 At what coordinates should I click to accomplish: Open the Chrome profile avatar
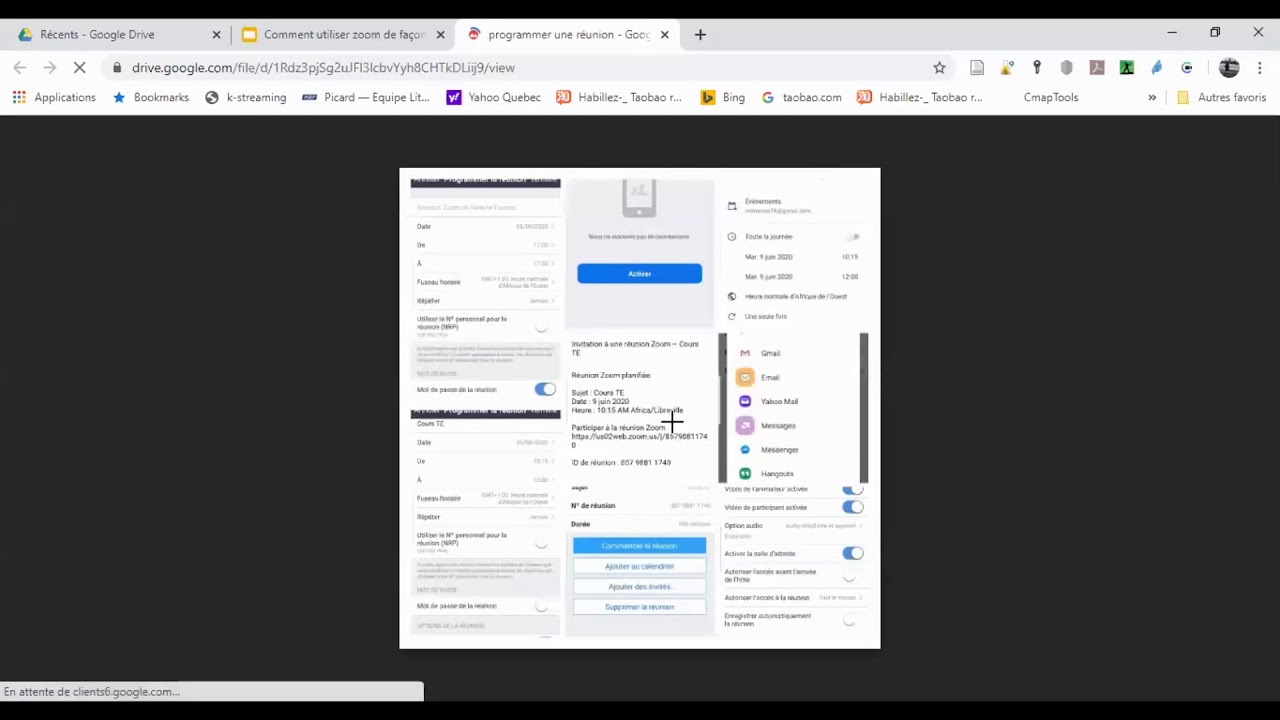tap(1229, 67)
